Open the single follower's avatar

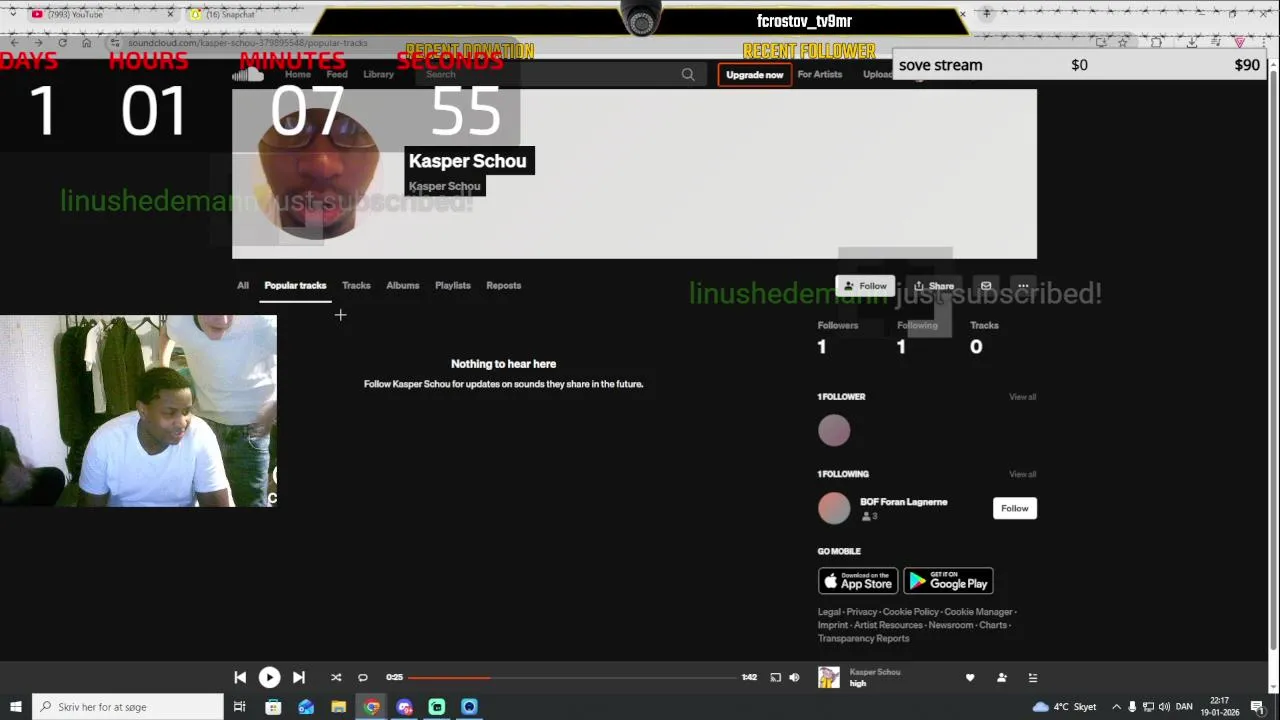834,431
